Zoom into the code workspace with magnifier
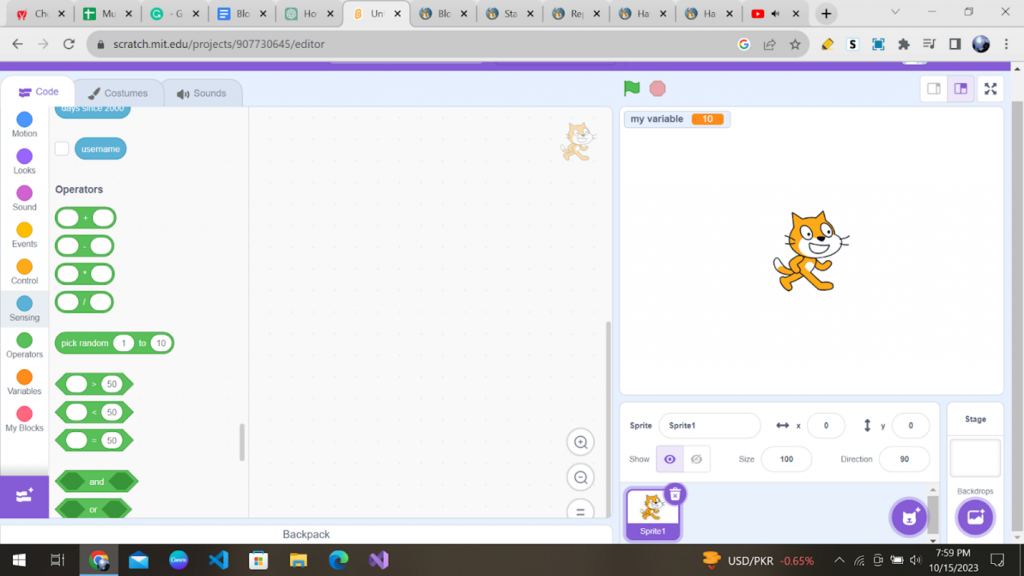The width and height of the screenshot is (1024, 576). (580, 441)
